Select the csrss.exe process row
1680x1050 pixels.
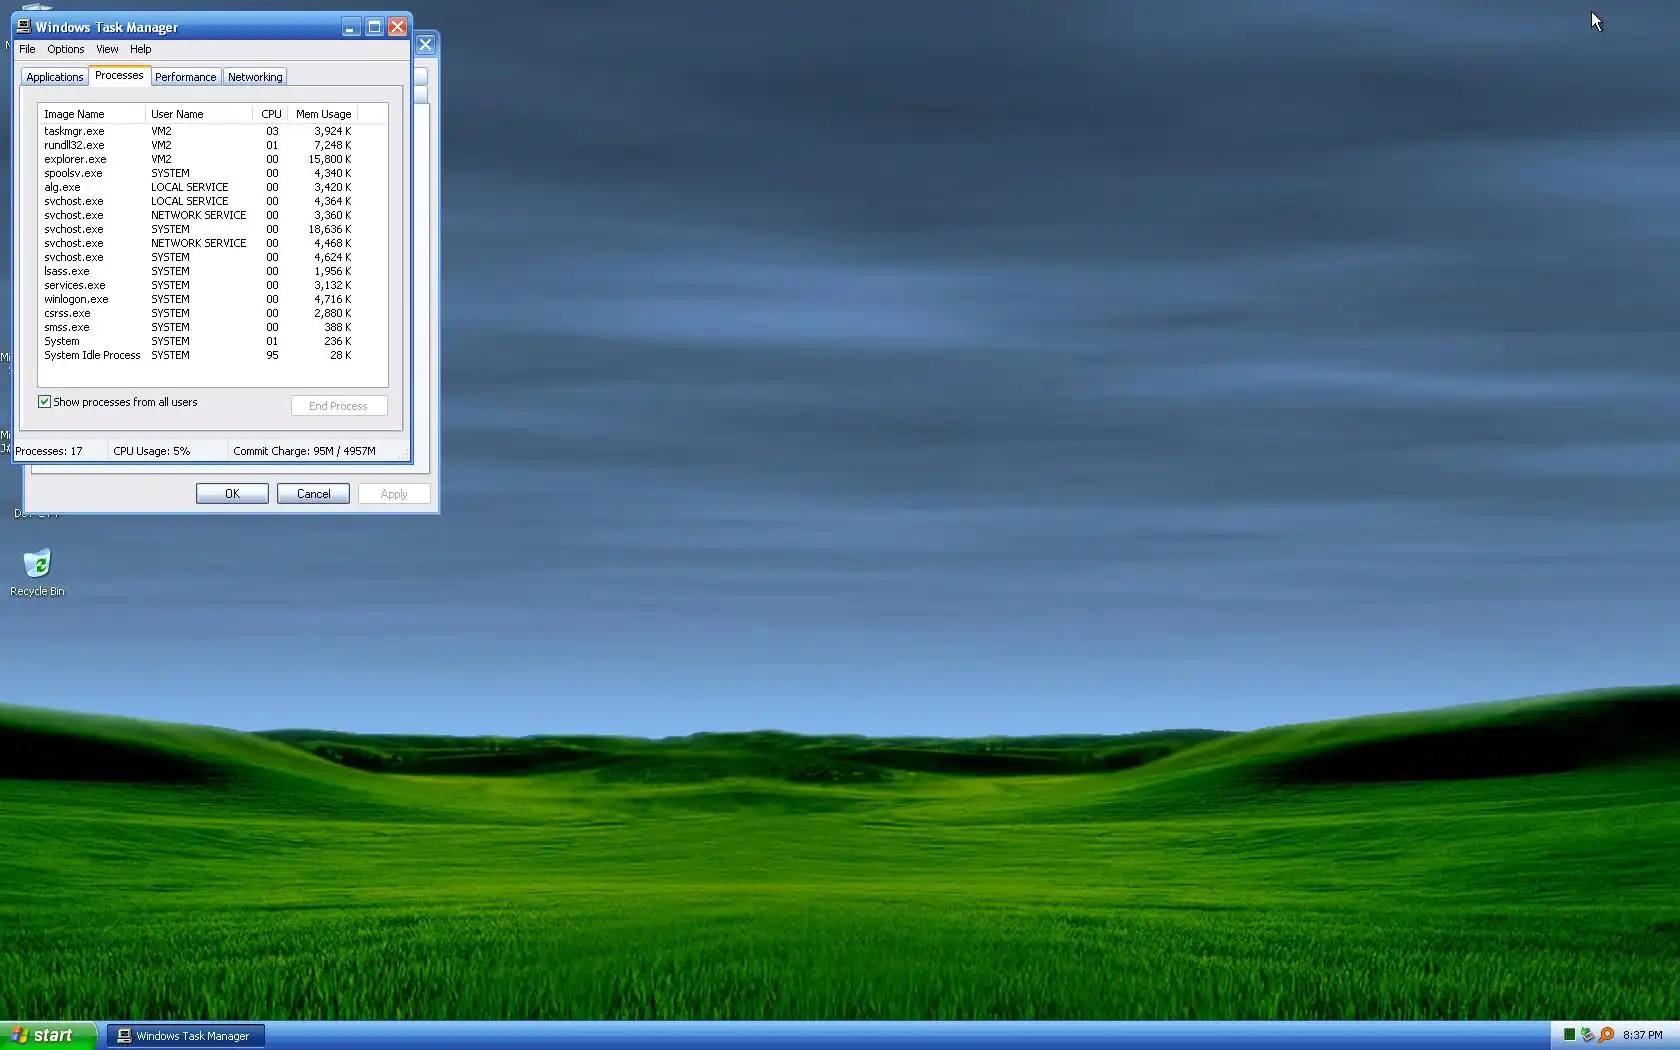coord(198,313)
